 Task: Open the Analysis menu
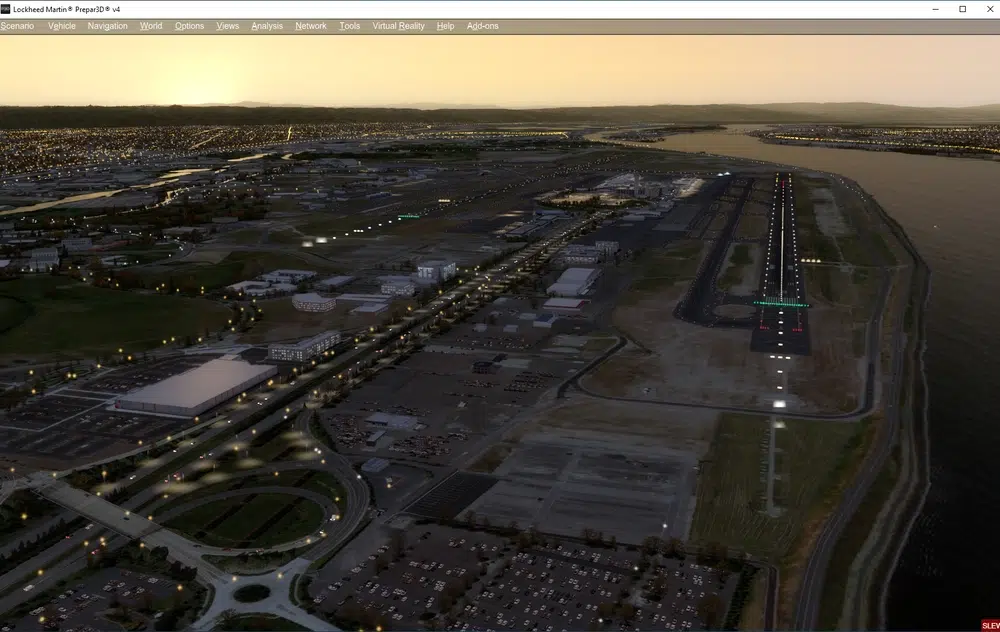267,26
